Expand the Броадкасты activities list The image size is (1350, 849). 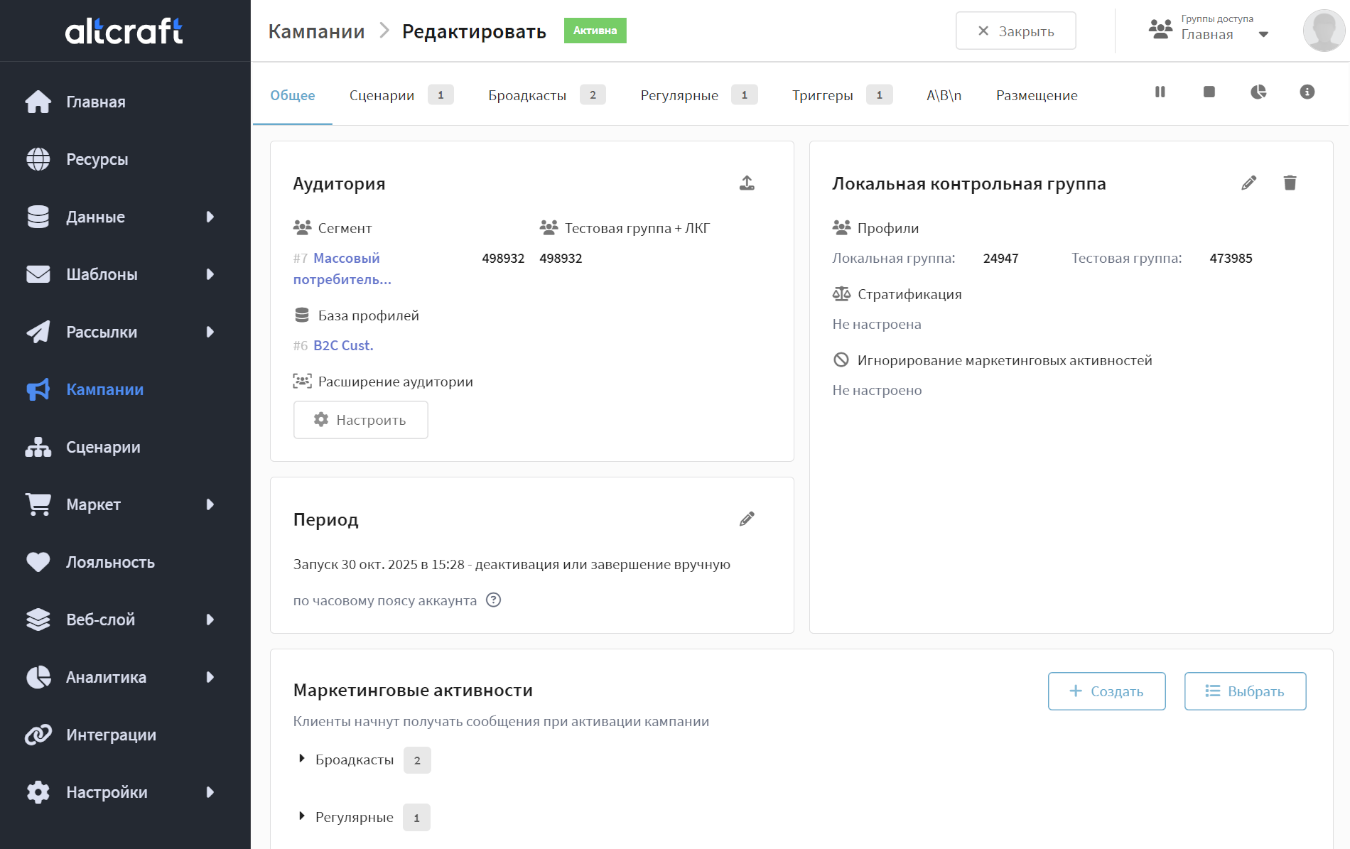click(x=302, y=760)
